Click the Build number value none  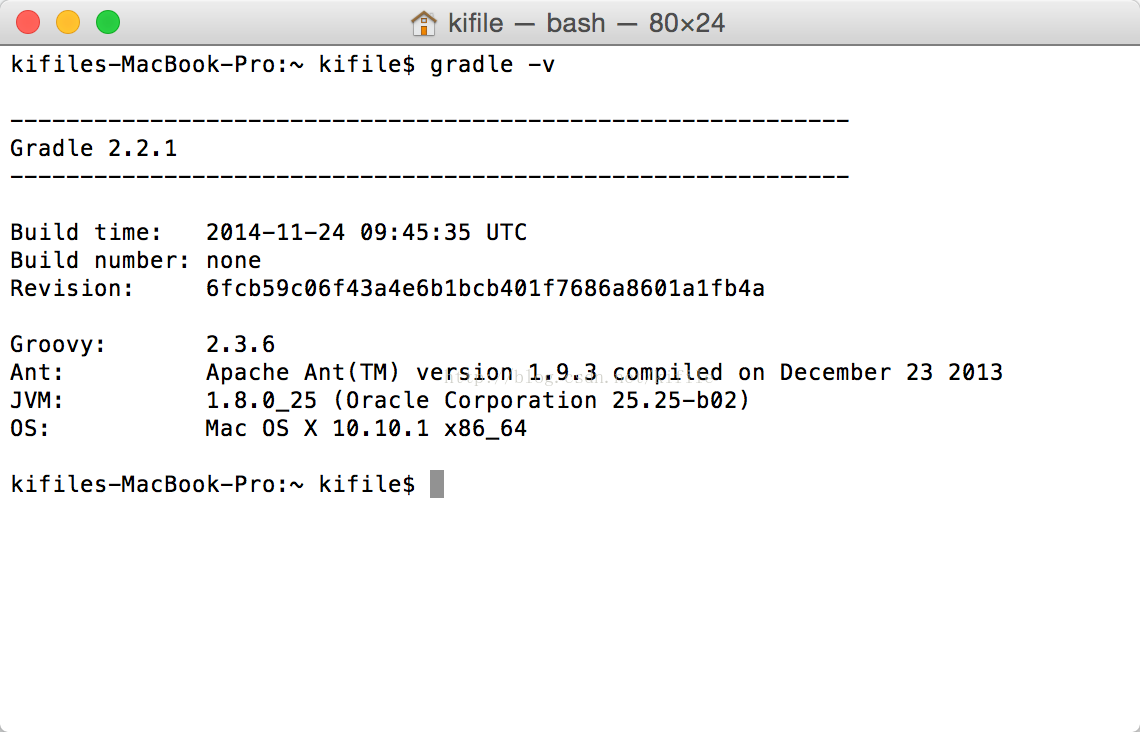233,260
